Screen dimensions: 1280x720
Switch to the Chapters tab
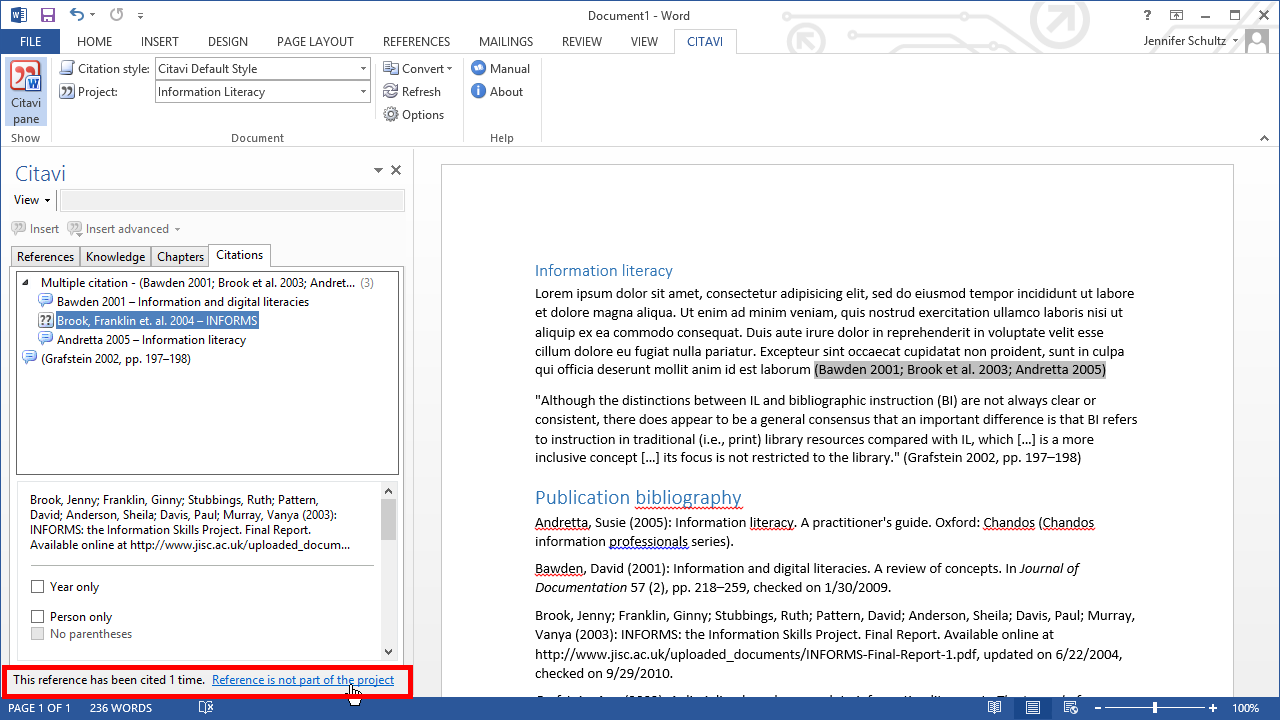(x=180, y=257)
